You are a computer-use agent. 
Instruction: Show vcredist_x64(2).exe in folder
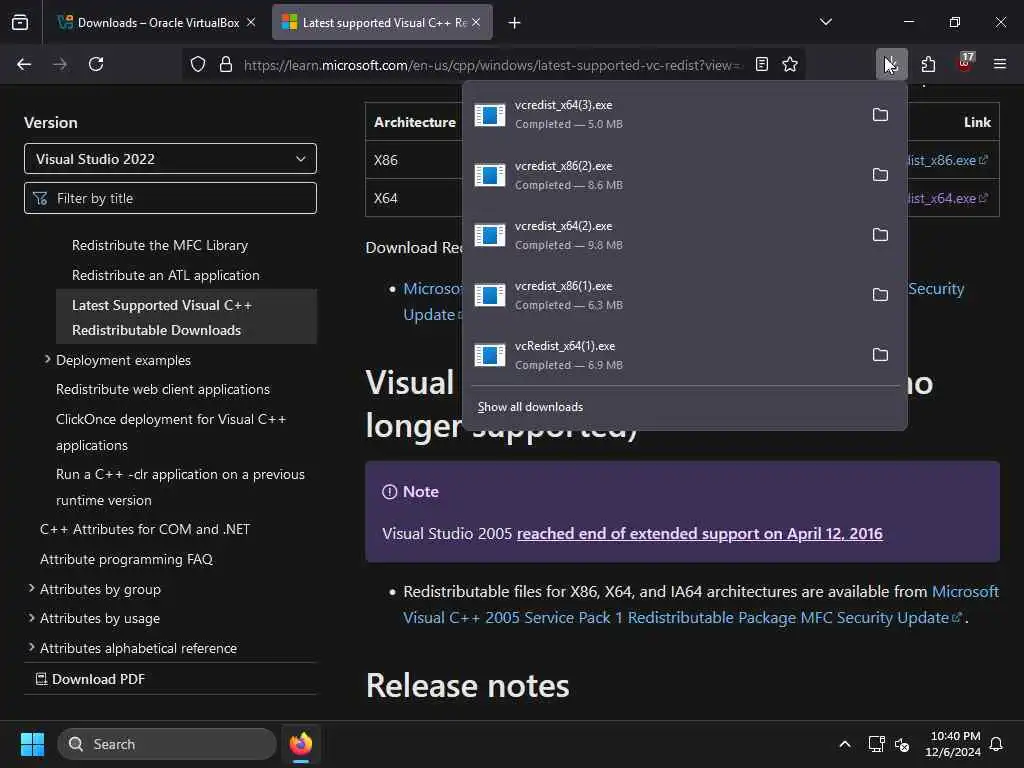tap(880, 235)
